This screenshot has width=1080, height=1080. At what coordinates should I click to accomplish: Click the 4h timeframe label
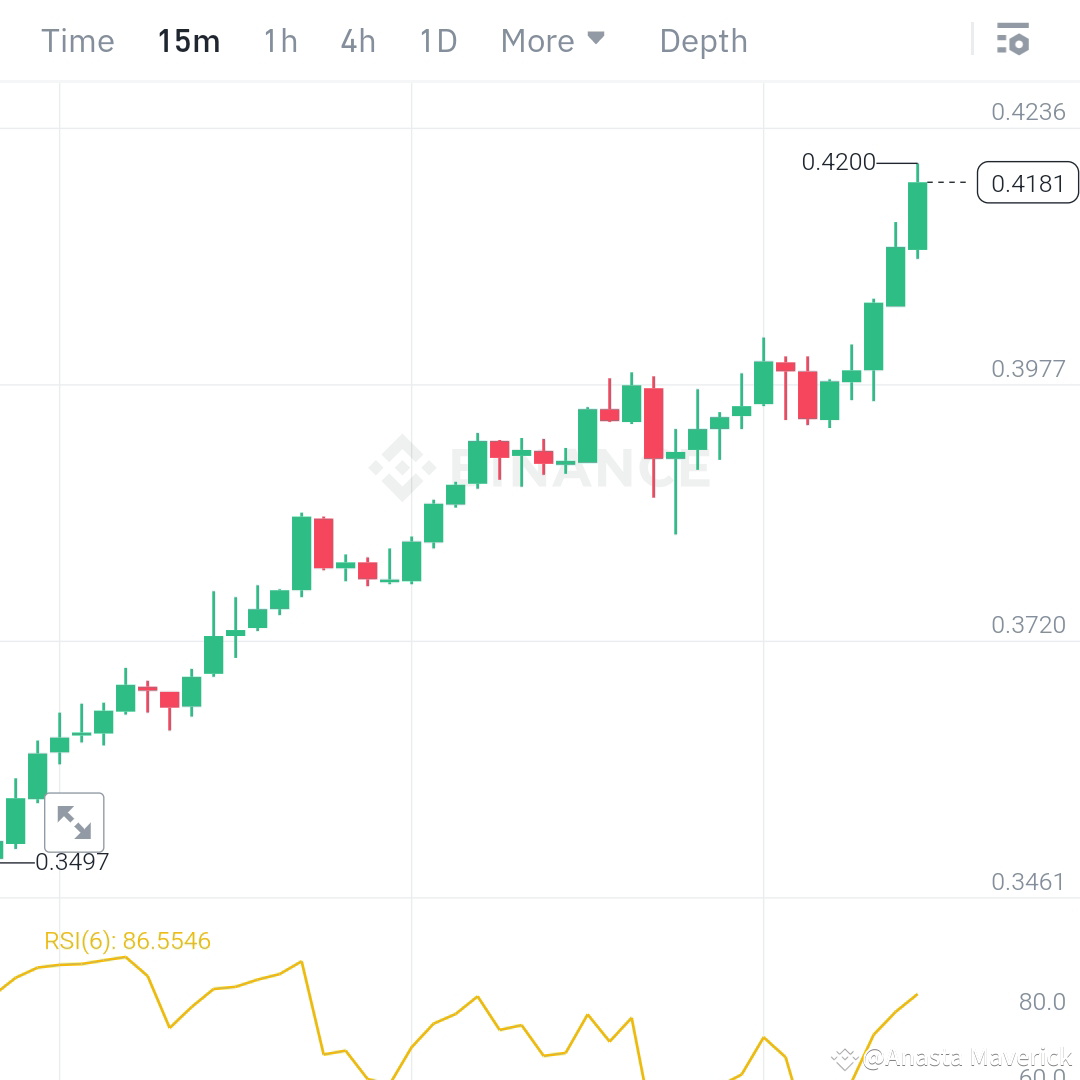[357, 41]
